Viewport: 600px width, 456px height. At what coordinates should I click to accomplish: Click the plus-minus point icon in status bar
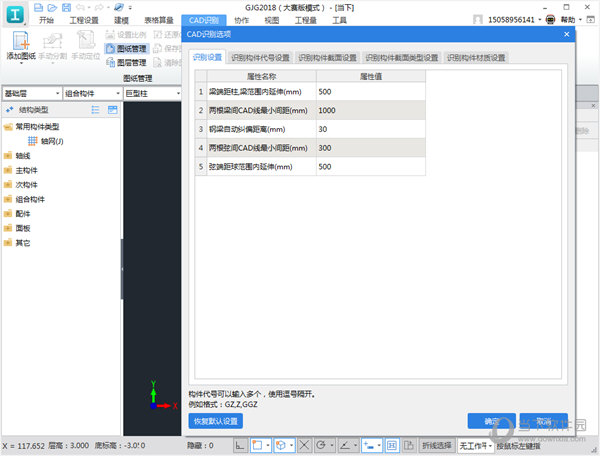point(369,445)
